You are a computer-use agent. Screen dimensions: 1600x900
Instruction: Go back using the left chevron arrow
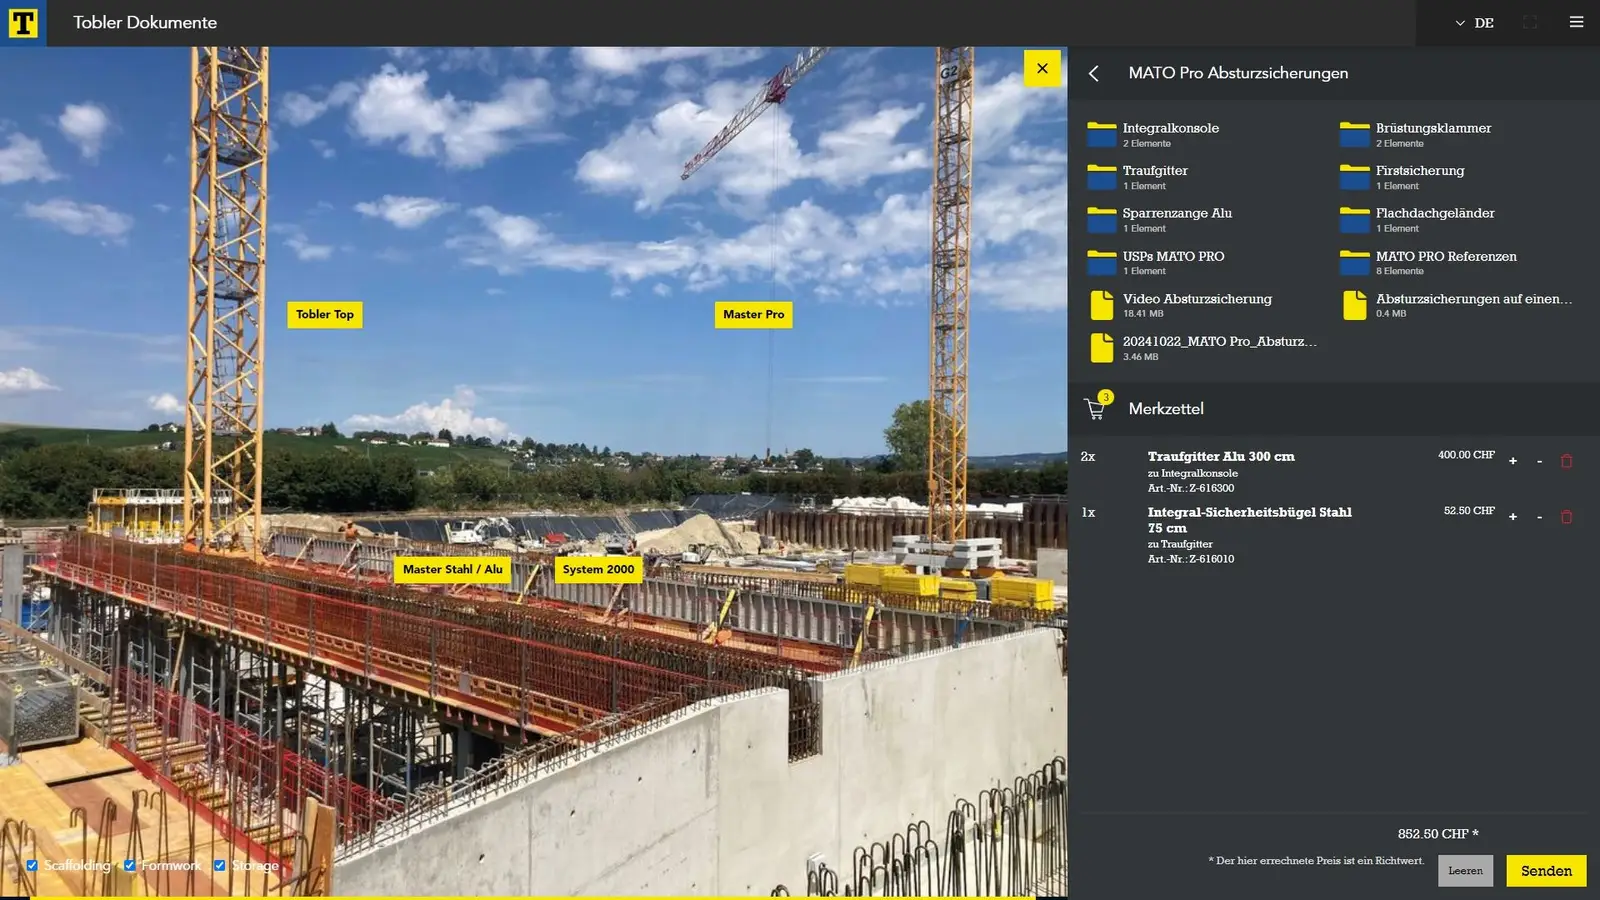click(1094, 73)
